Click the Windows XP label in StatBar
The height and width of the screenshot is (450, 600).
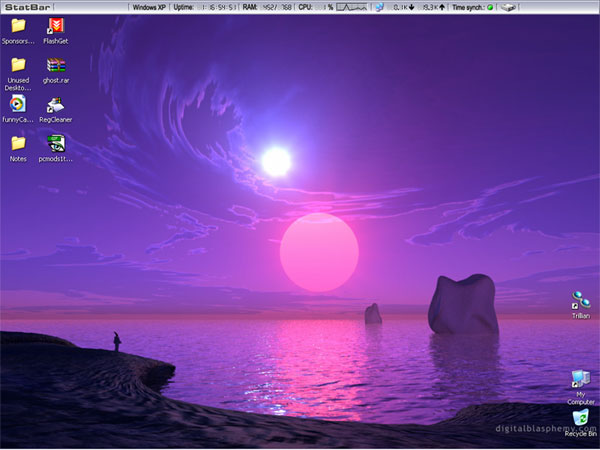coord(150,7)
